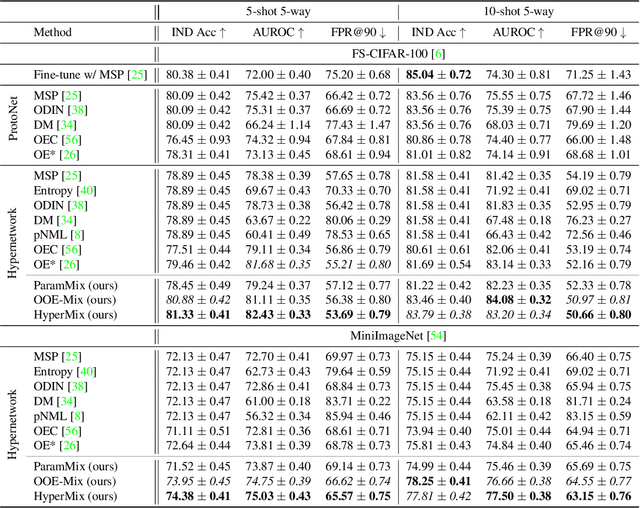Select the value "85.94 ± 0.46"
640x508 pixels.
pyautogui.click(x=358, y=416)
